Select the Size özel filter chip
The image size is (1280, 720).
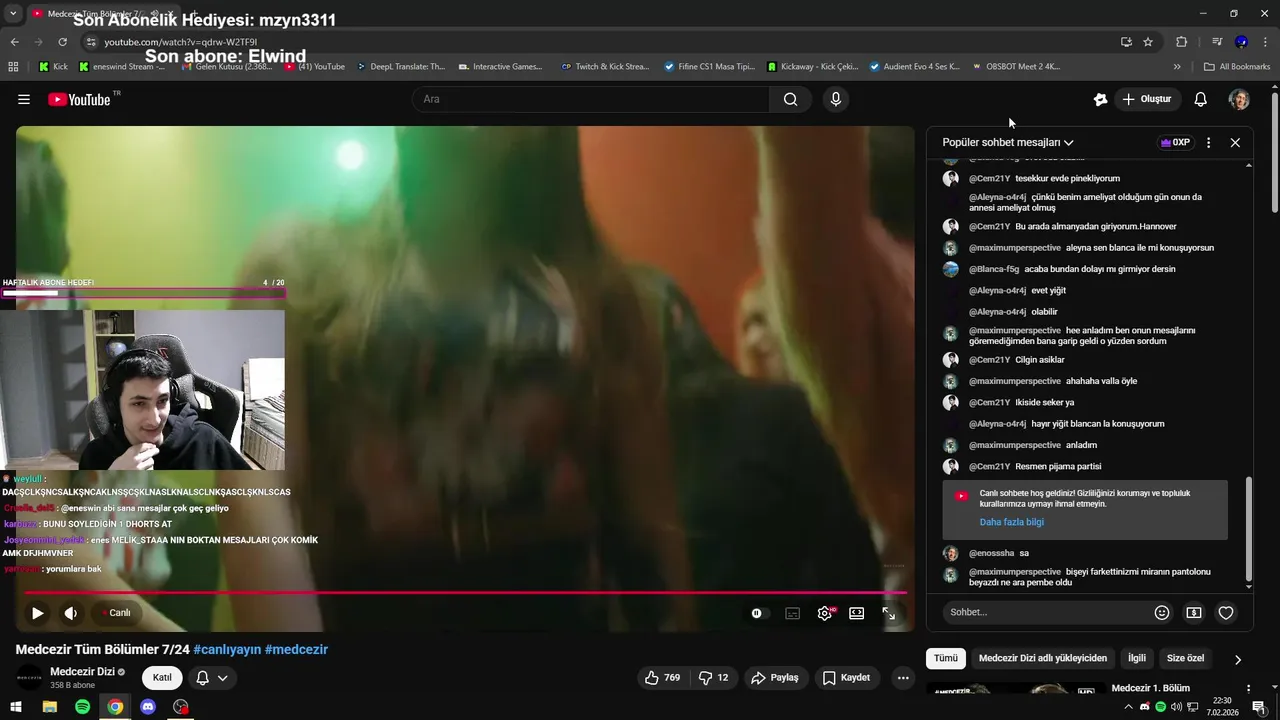tap(1186, 658)
